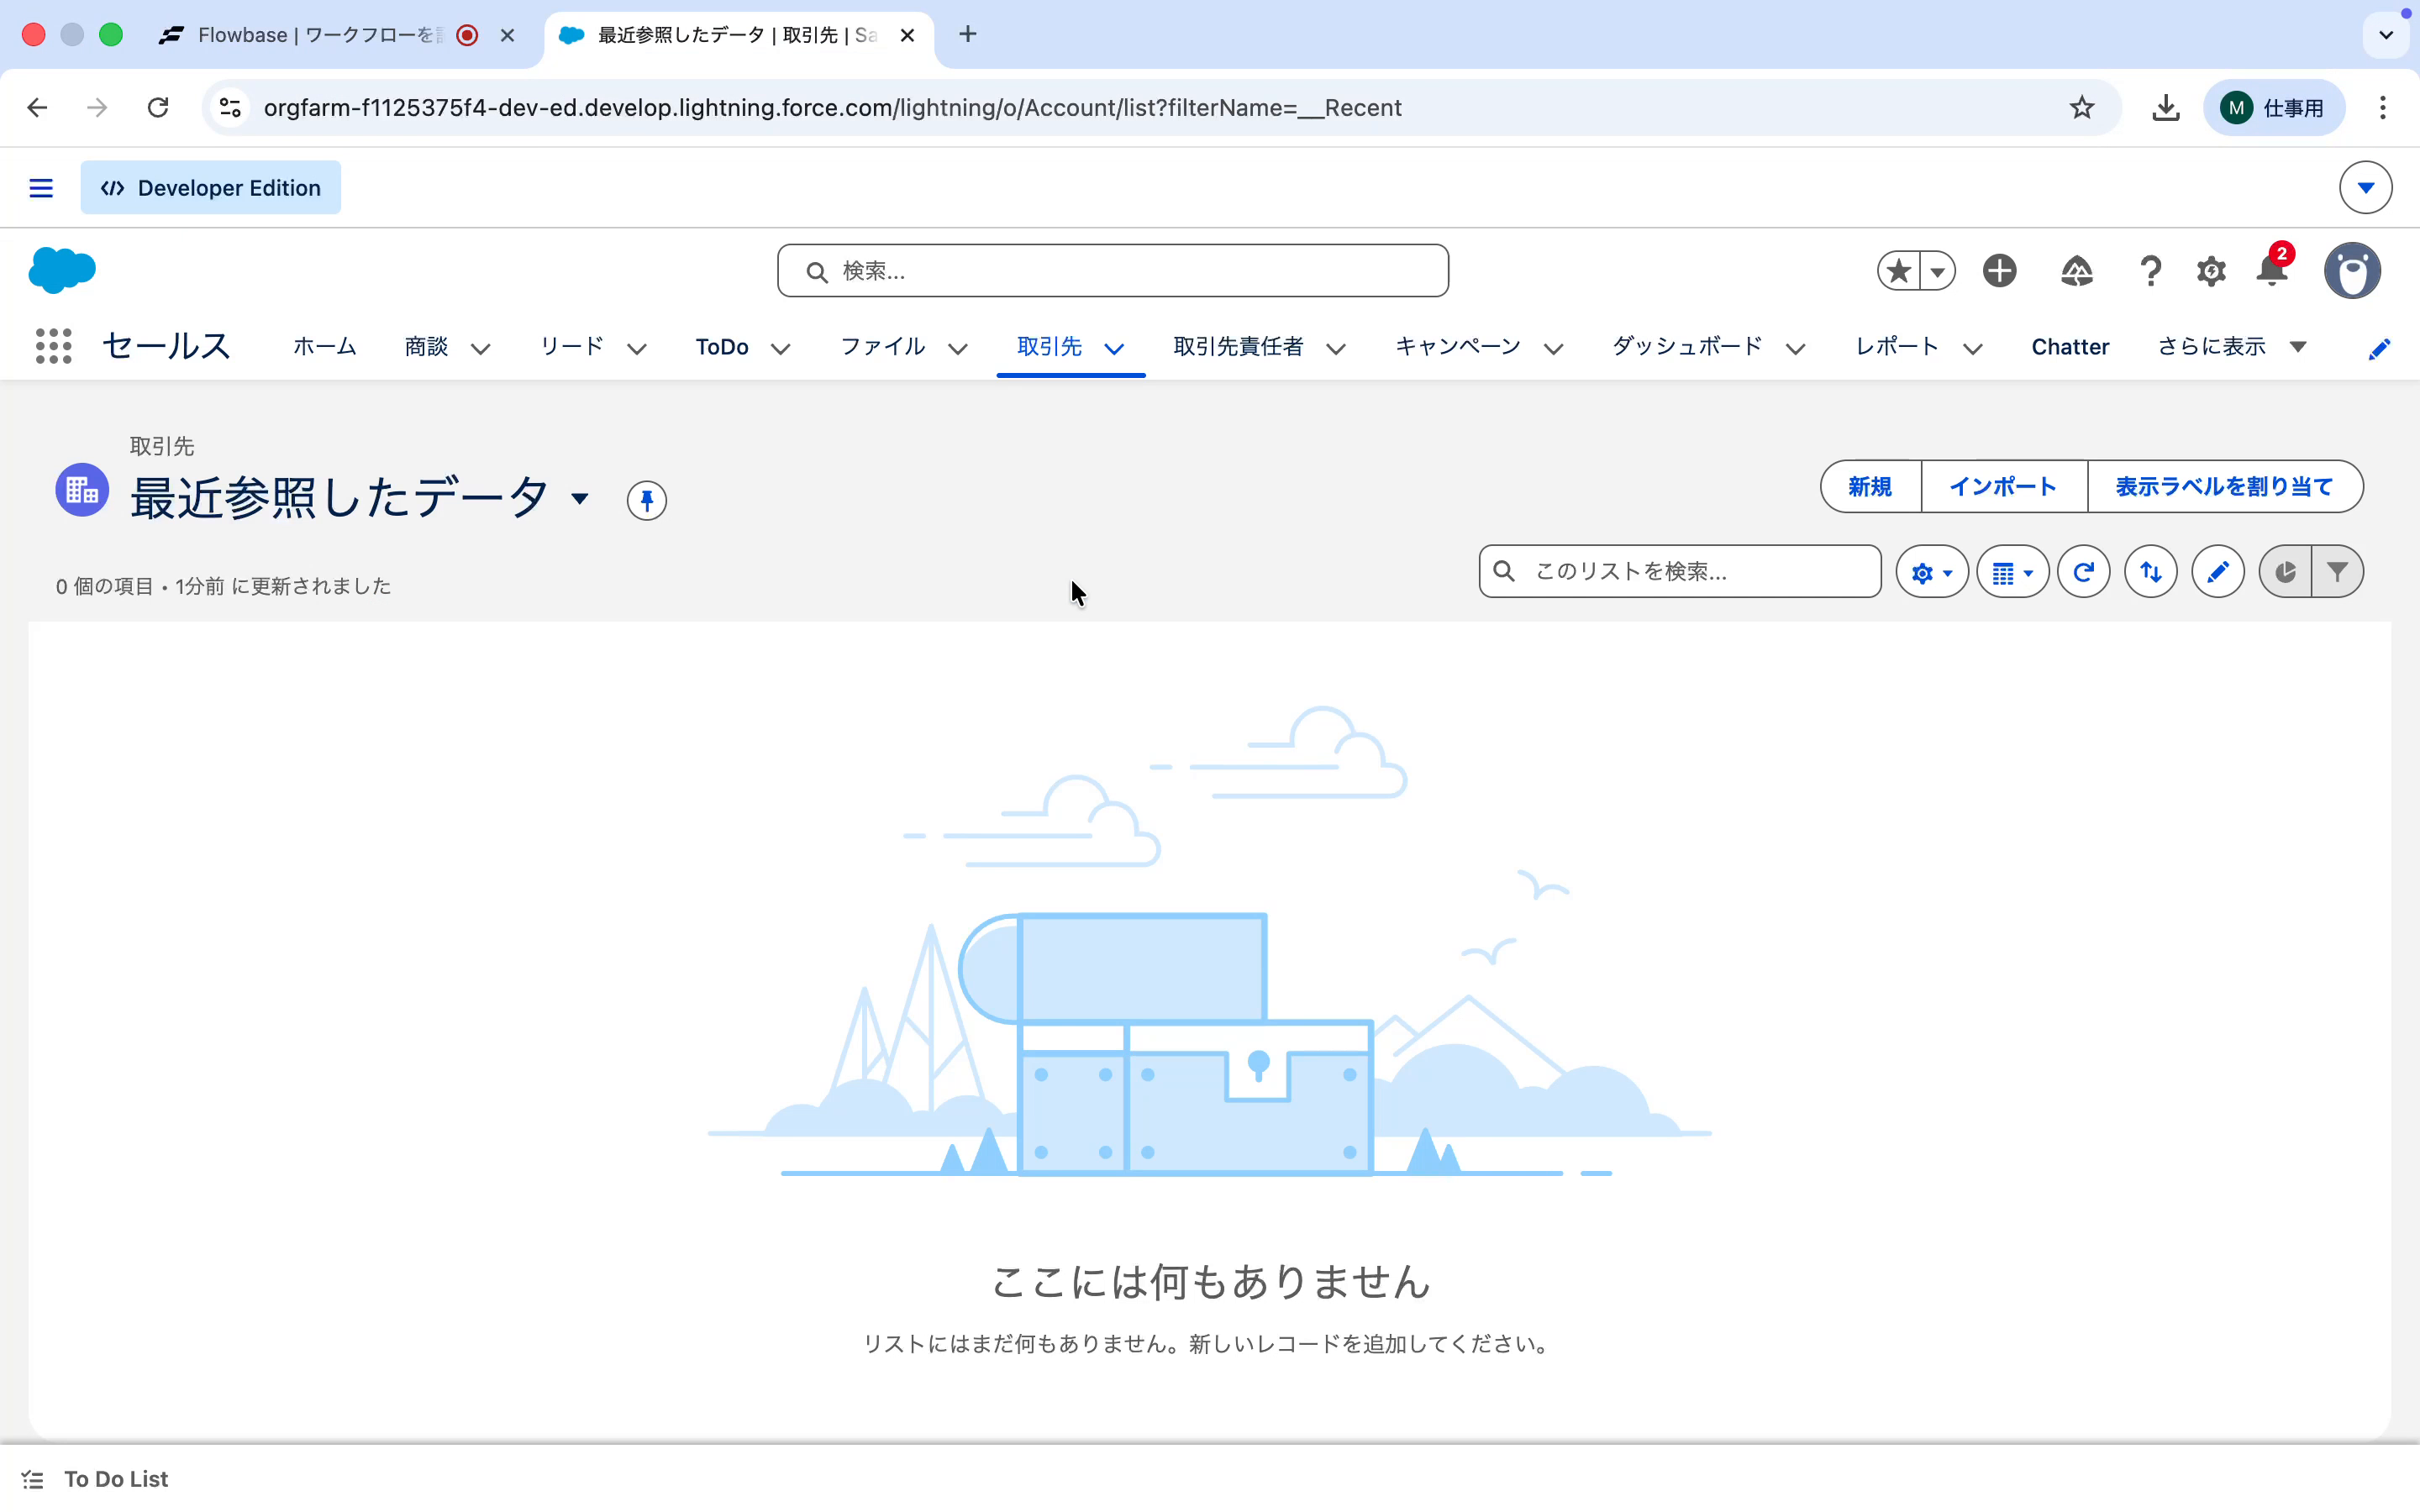Click the 新規 button
Image resolution: width=2420 pixels, height=1512 pixels.
[x=1869, y=487]
